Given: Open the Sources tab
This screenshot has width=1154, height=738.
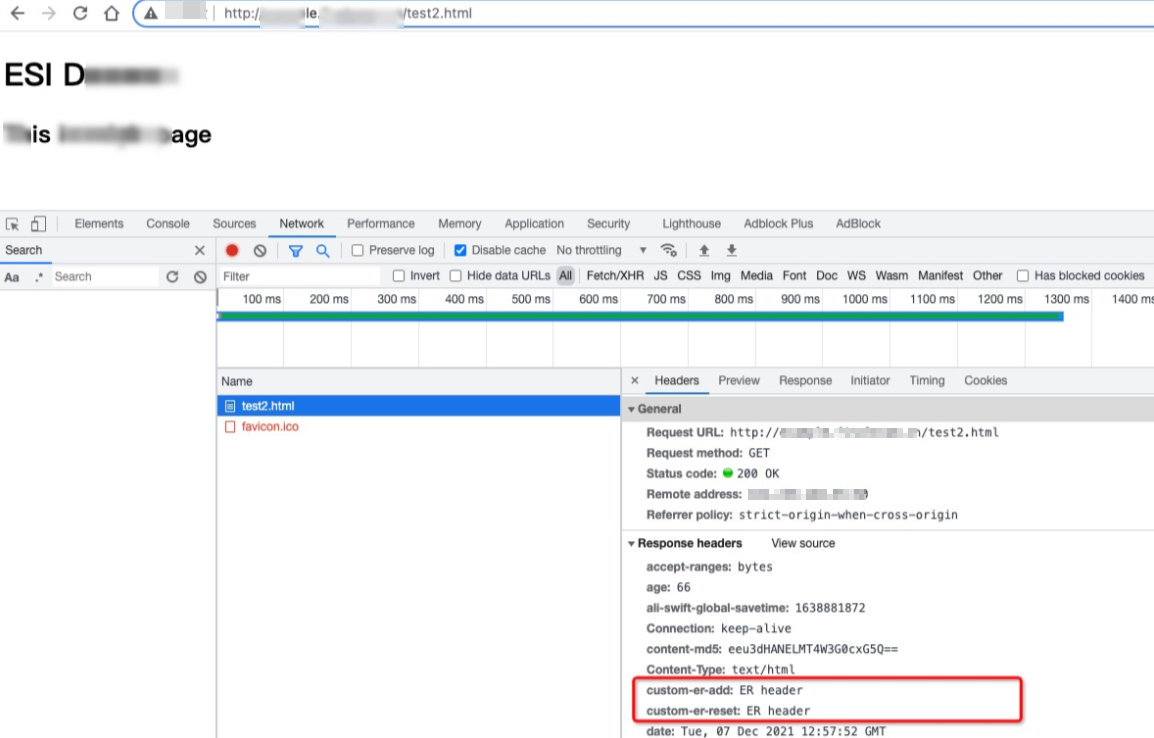Looking at the screenshot, I should coord(234,224).
